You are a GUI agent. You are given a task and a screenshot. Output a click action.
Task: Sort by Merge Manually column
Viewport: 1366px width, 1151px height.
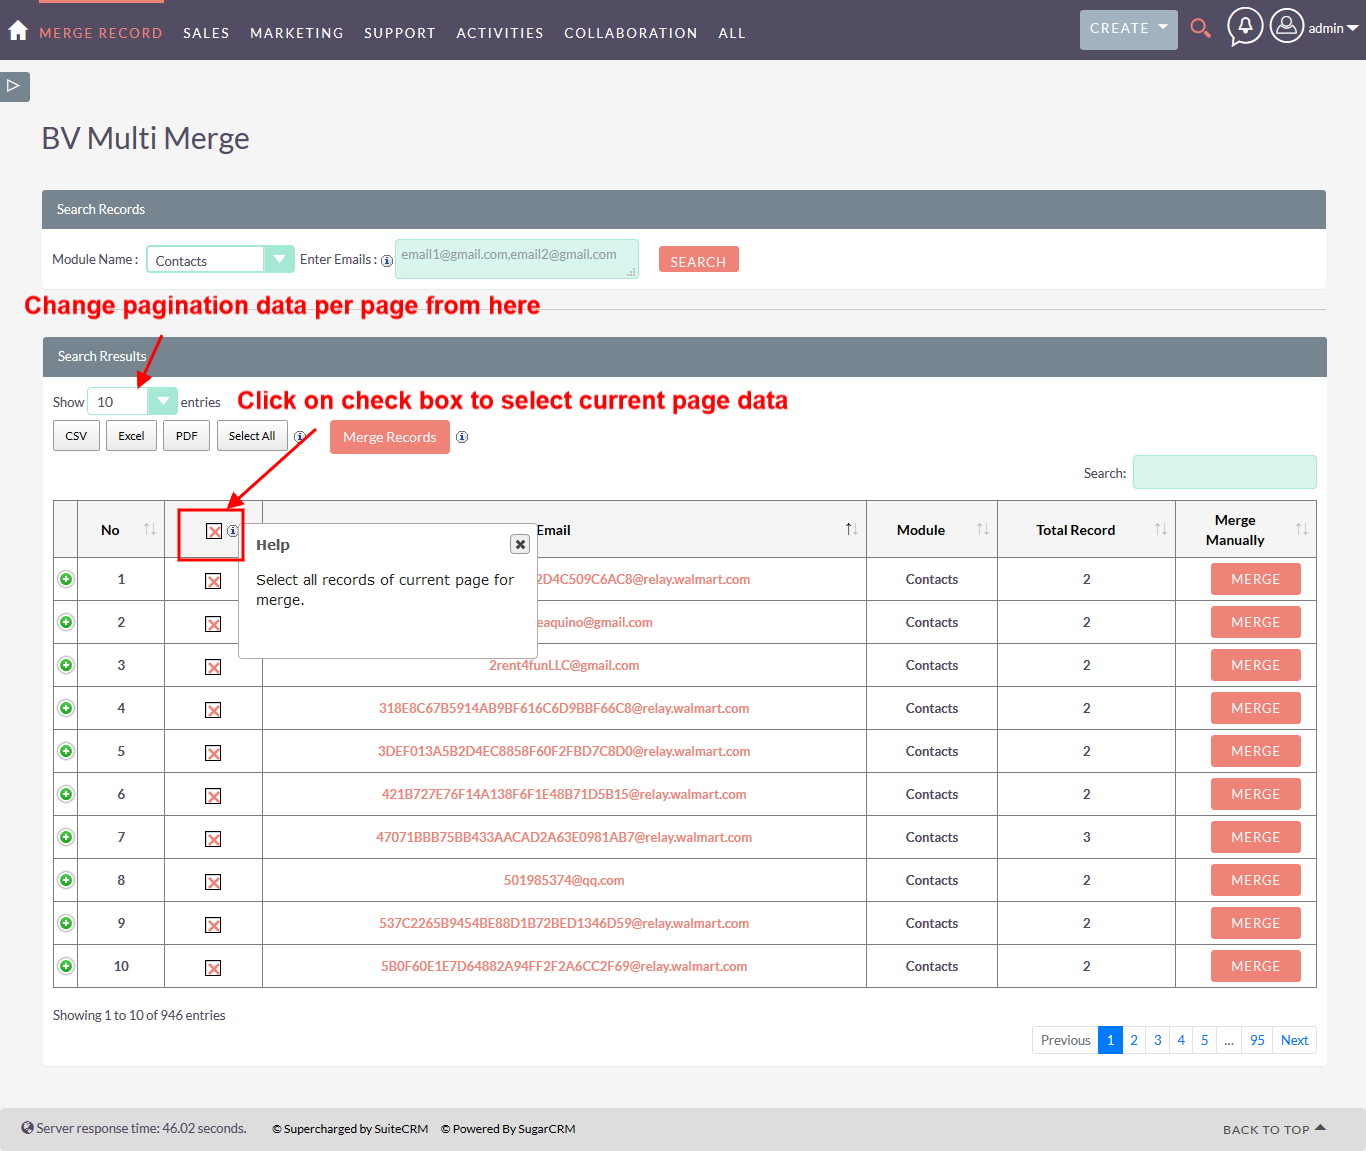pos(1302,529)
